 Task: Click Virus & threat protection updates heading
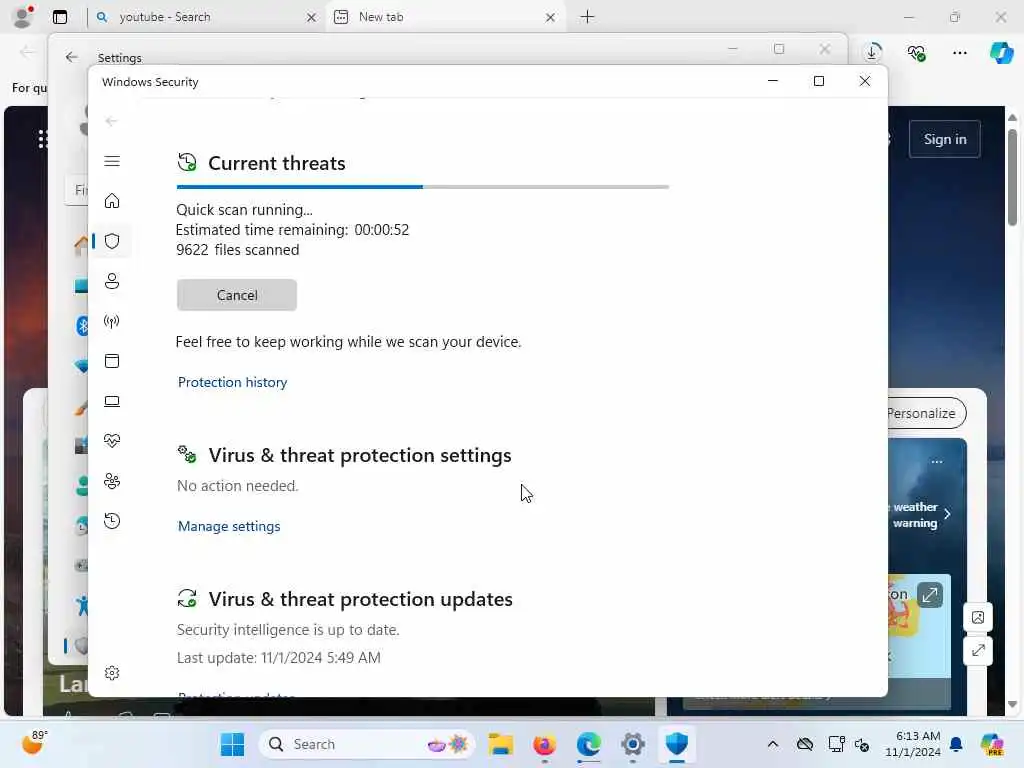360,600
